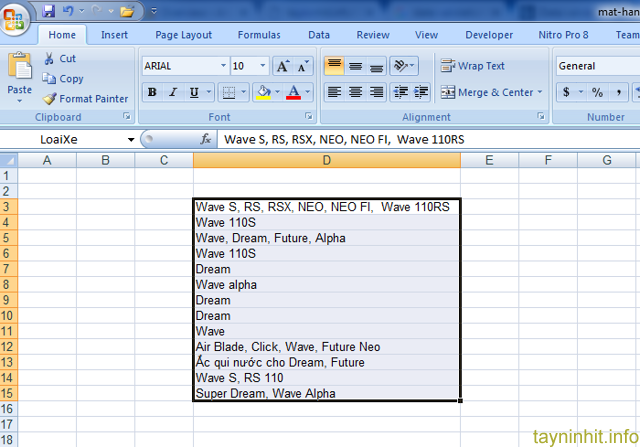The width and height of the screenshot is (640, 447).
Task: Center-align text horizontally
Action: tap(355, 92)
